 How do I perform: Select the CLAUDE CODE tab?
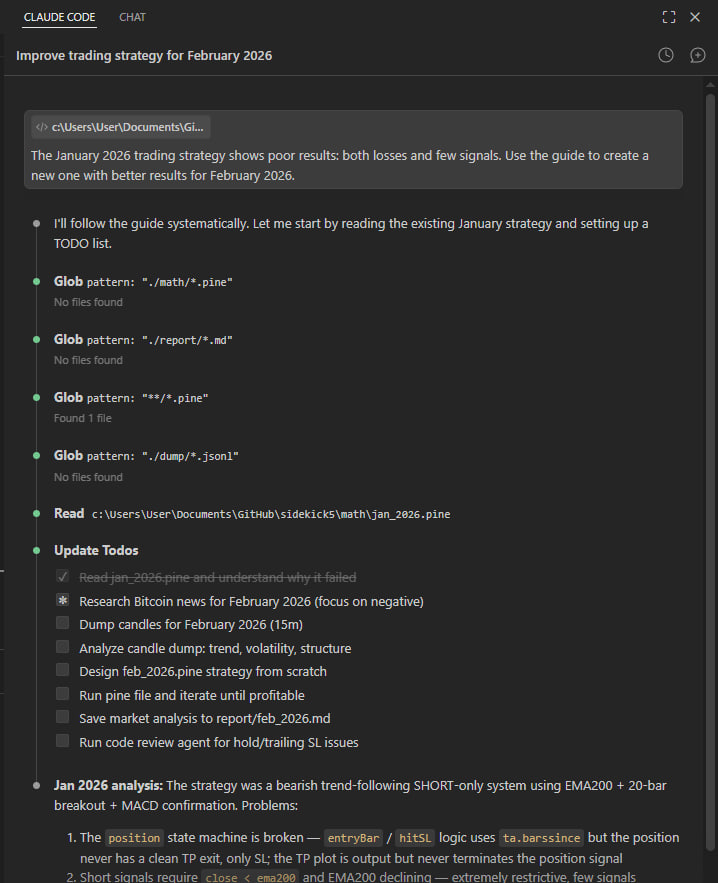60,17
